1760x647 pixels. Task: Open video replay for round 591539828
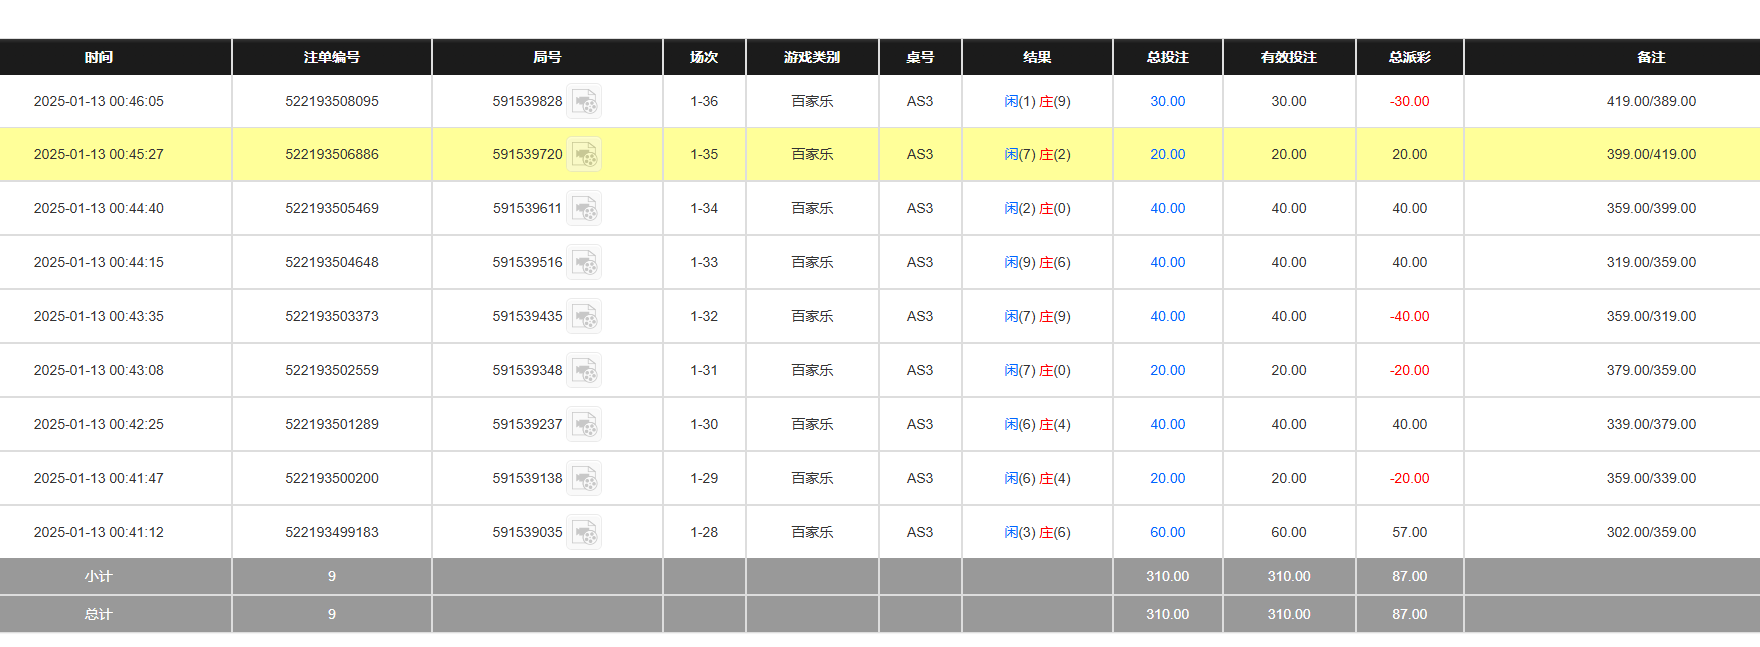click(x=584, y=102)
